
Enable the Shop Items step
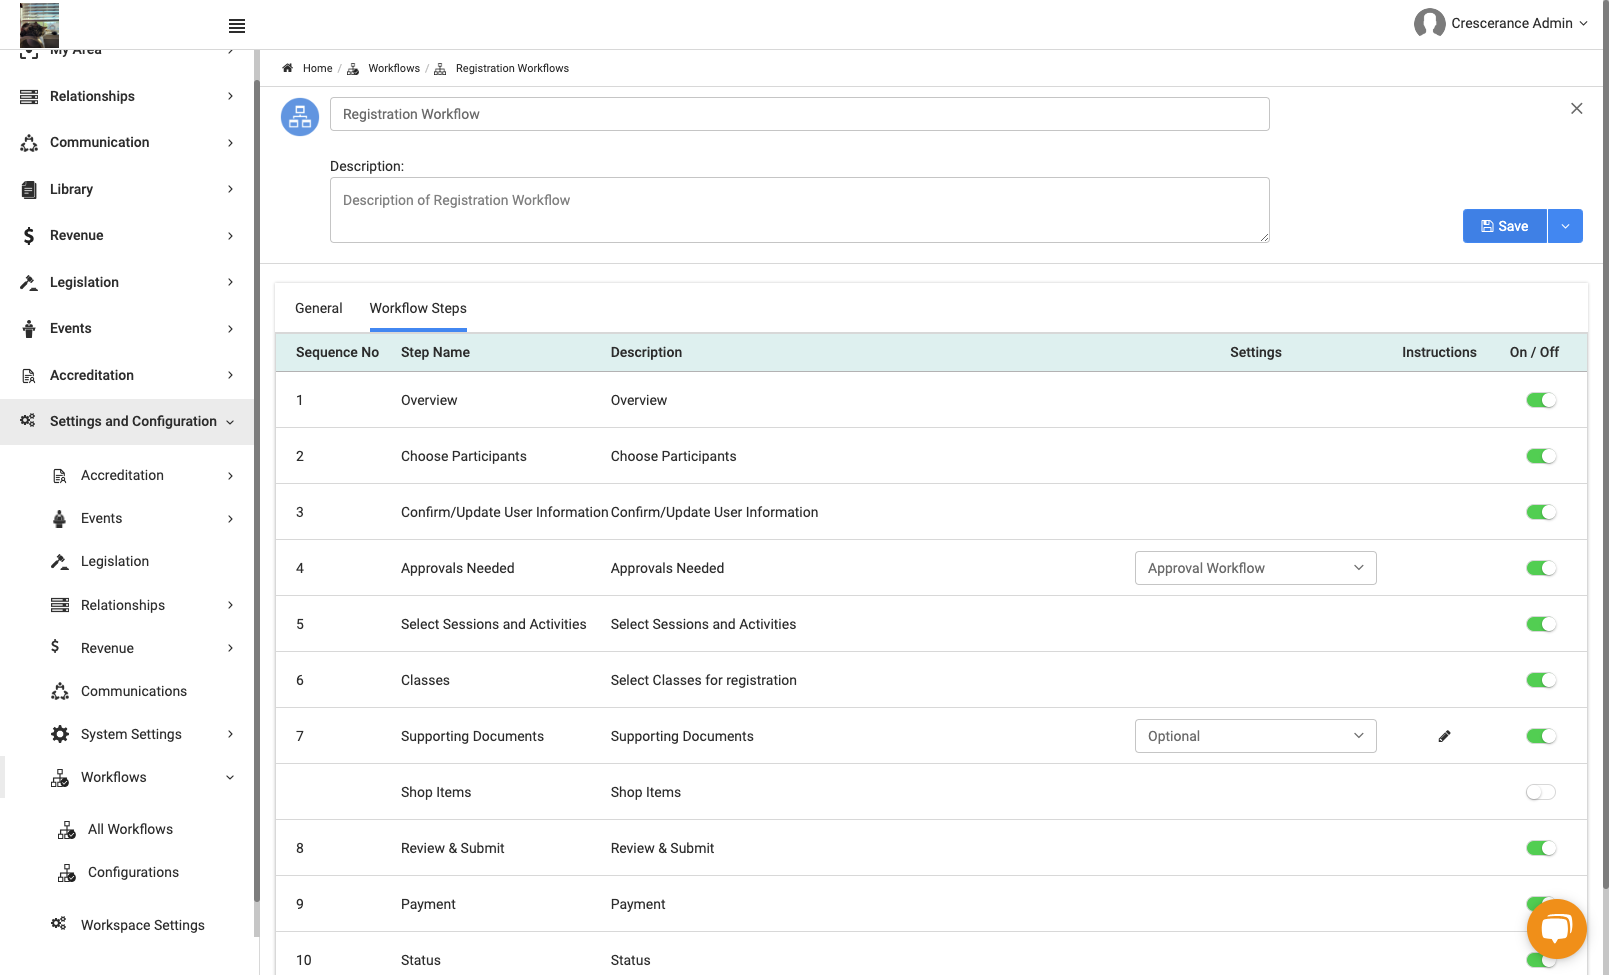(1541, 792)
